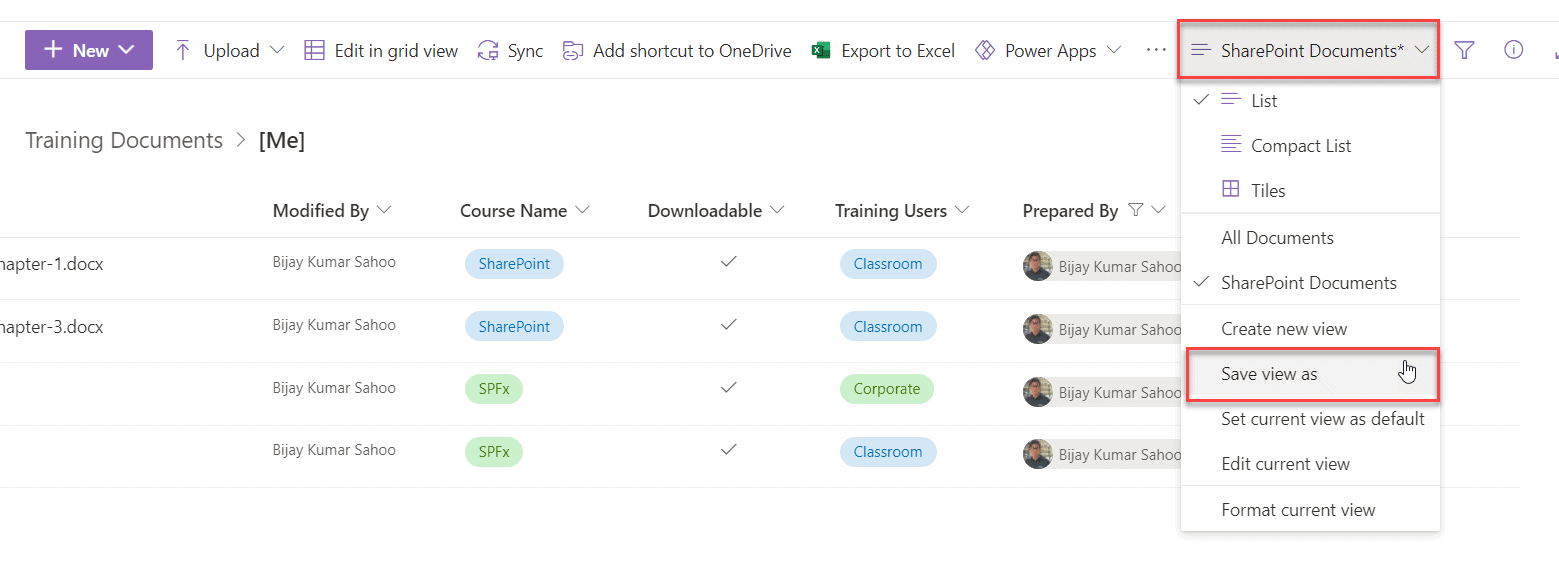Click Set current view as default
This screenshot has height=580, width=1559.
1322,418
